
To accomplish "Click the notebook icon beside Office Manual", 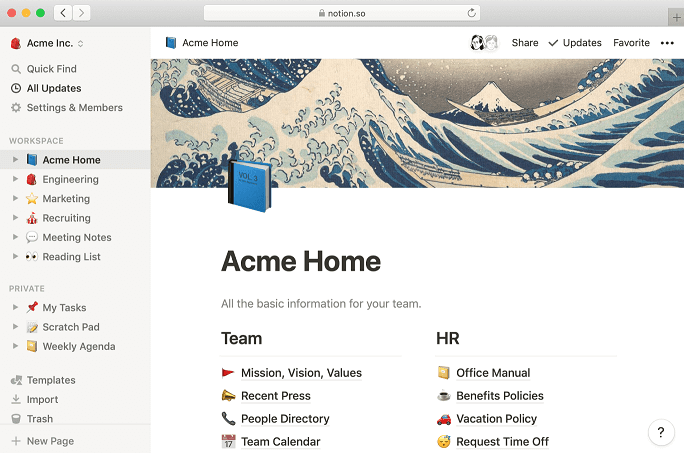I will [443, 372].
